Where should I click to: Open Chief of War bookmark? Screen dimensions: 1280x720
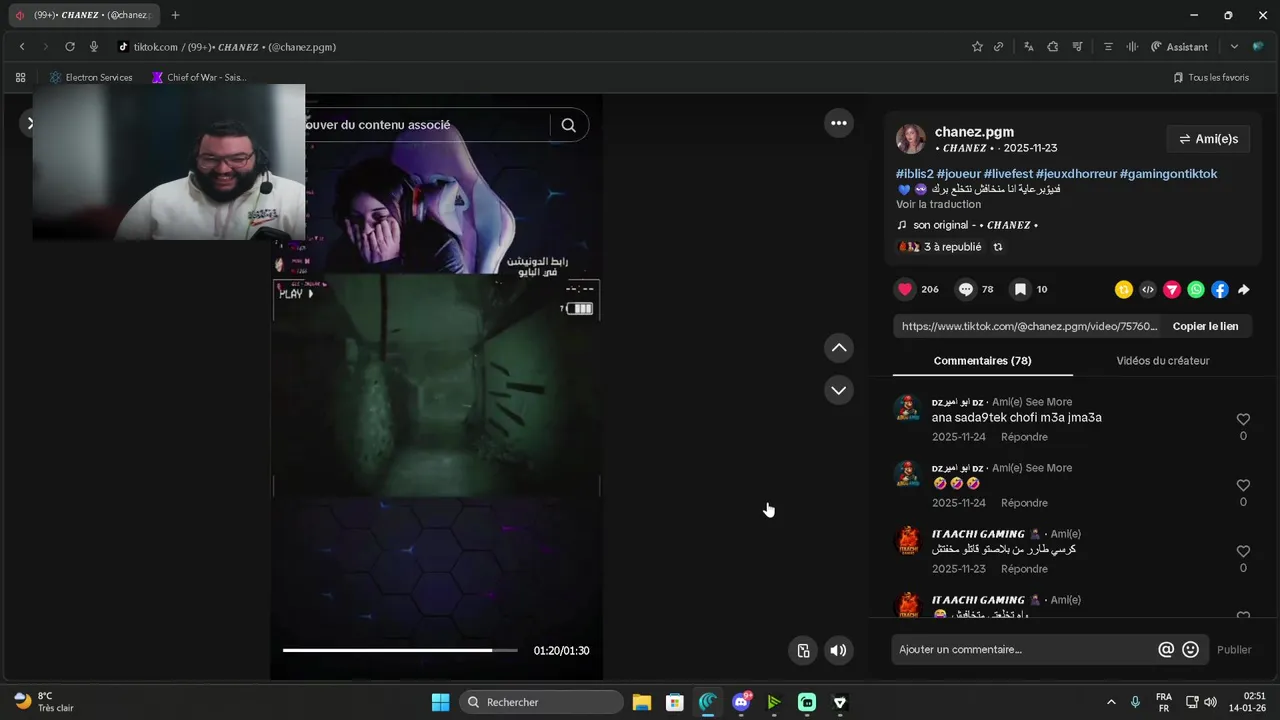point(199,77)
